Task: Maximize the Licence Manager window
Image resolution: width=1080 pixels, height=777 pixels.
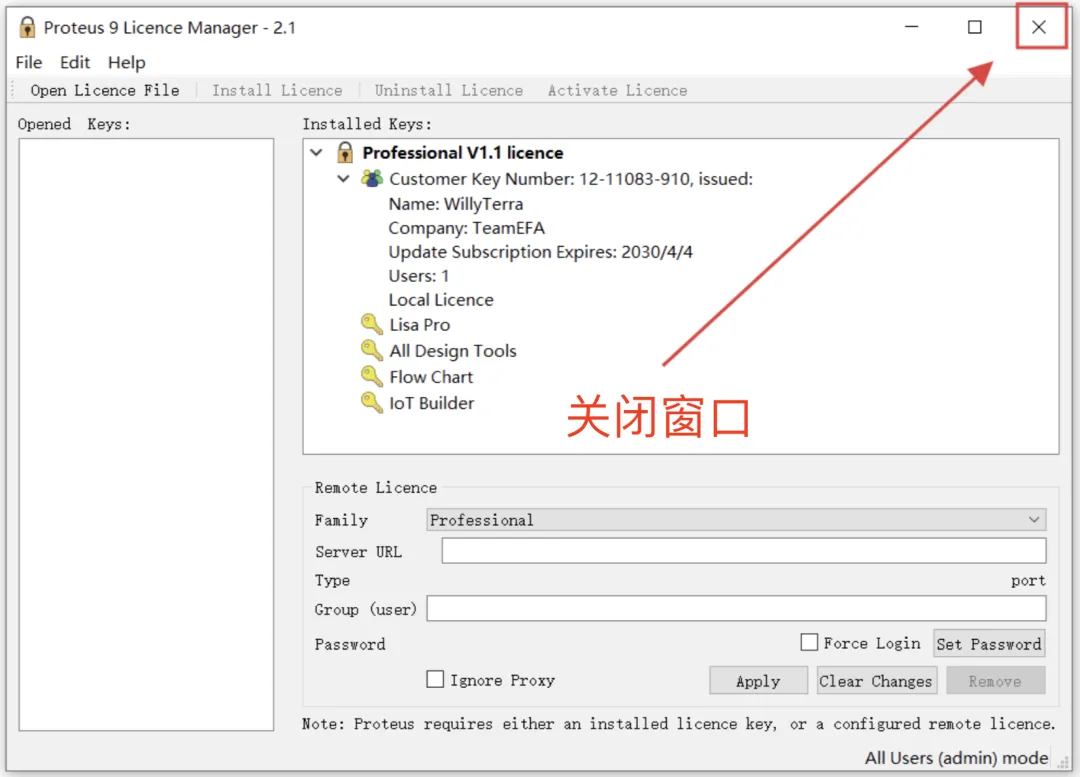Action: (975, 27)
